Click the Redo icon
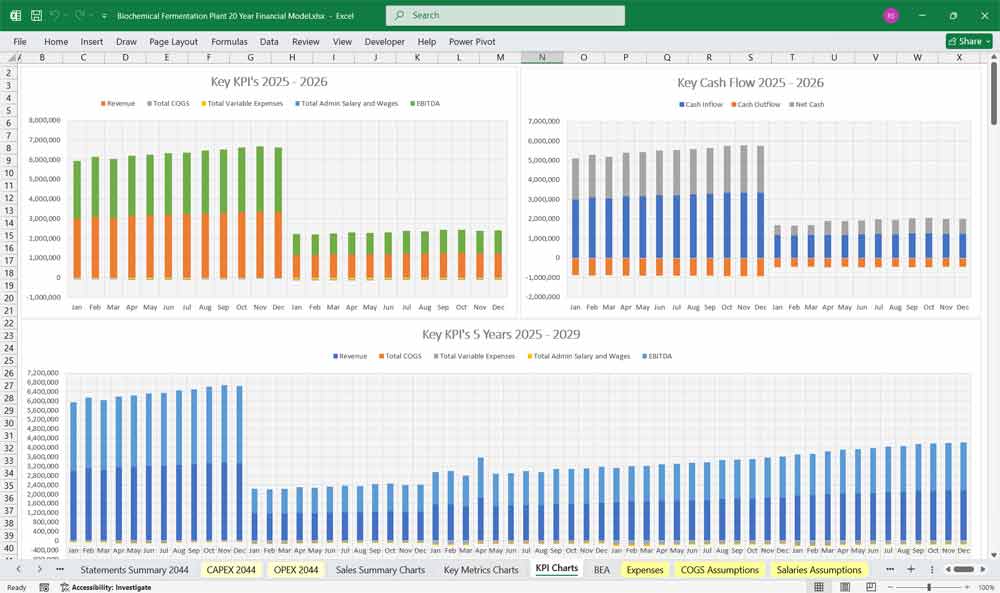Screen dimensions: 1000x593 click(77, 15)
